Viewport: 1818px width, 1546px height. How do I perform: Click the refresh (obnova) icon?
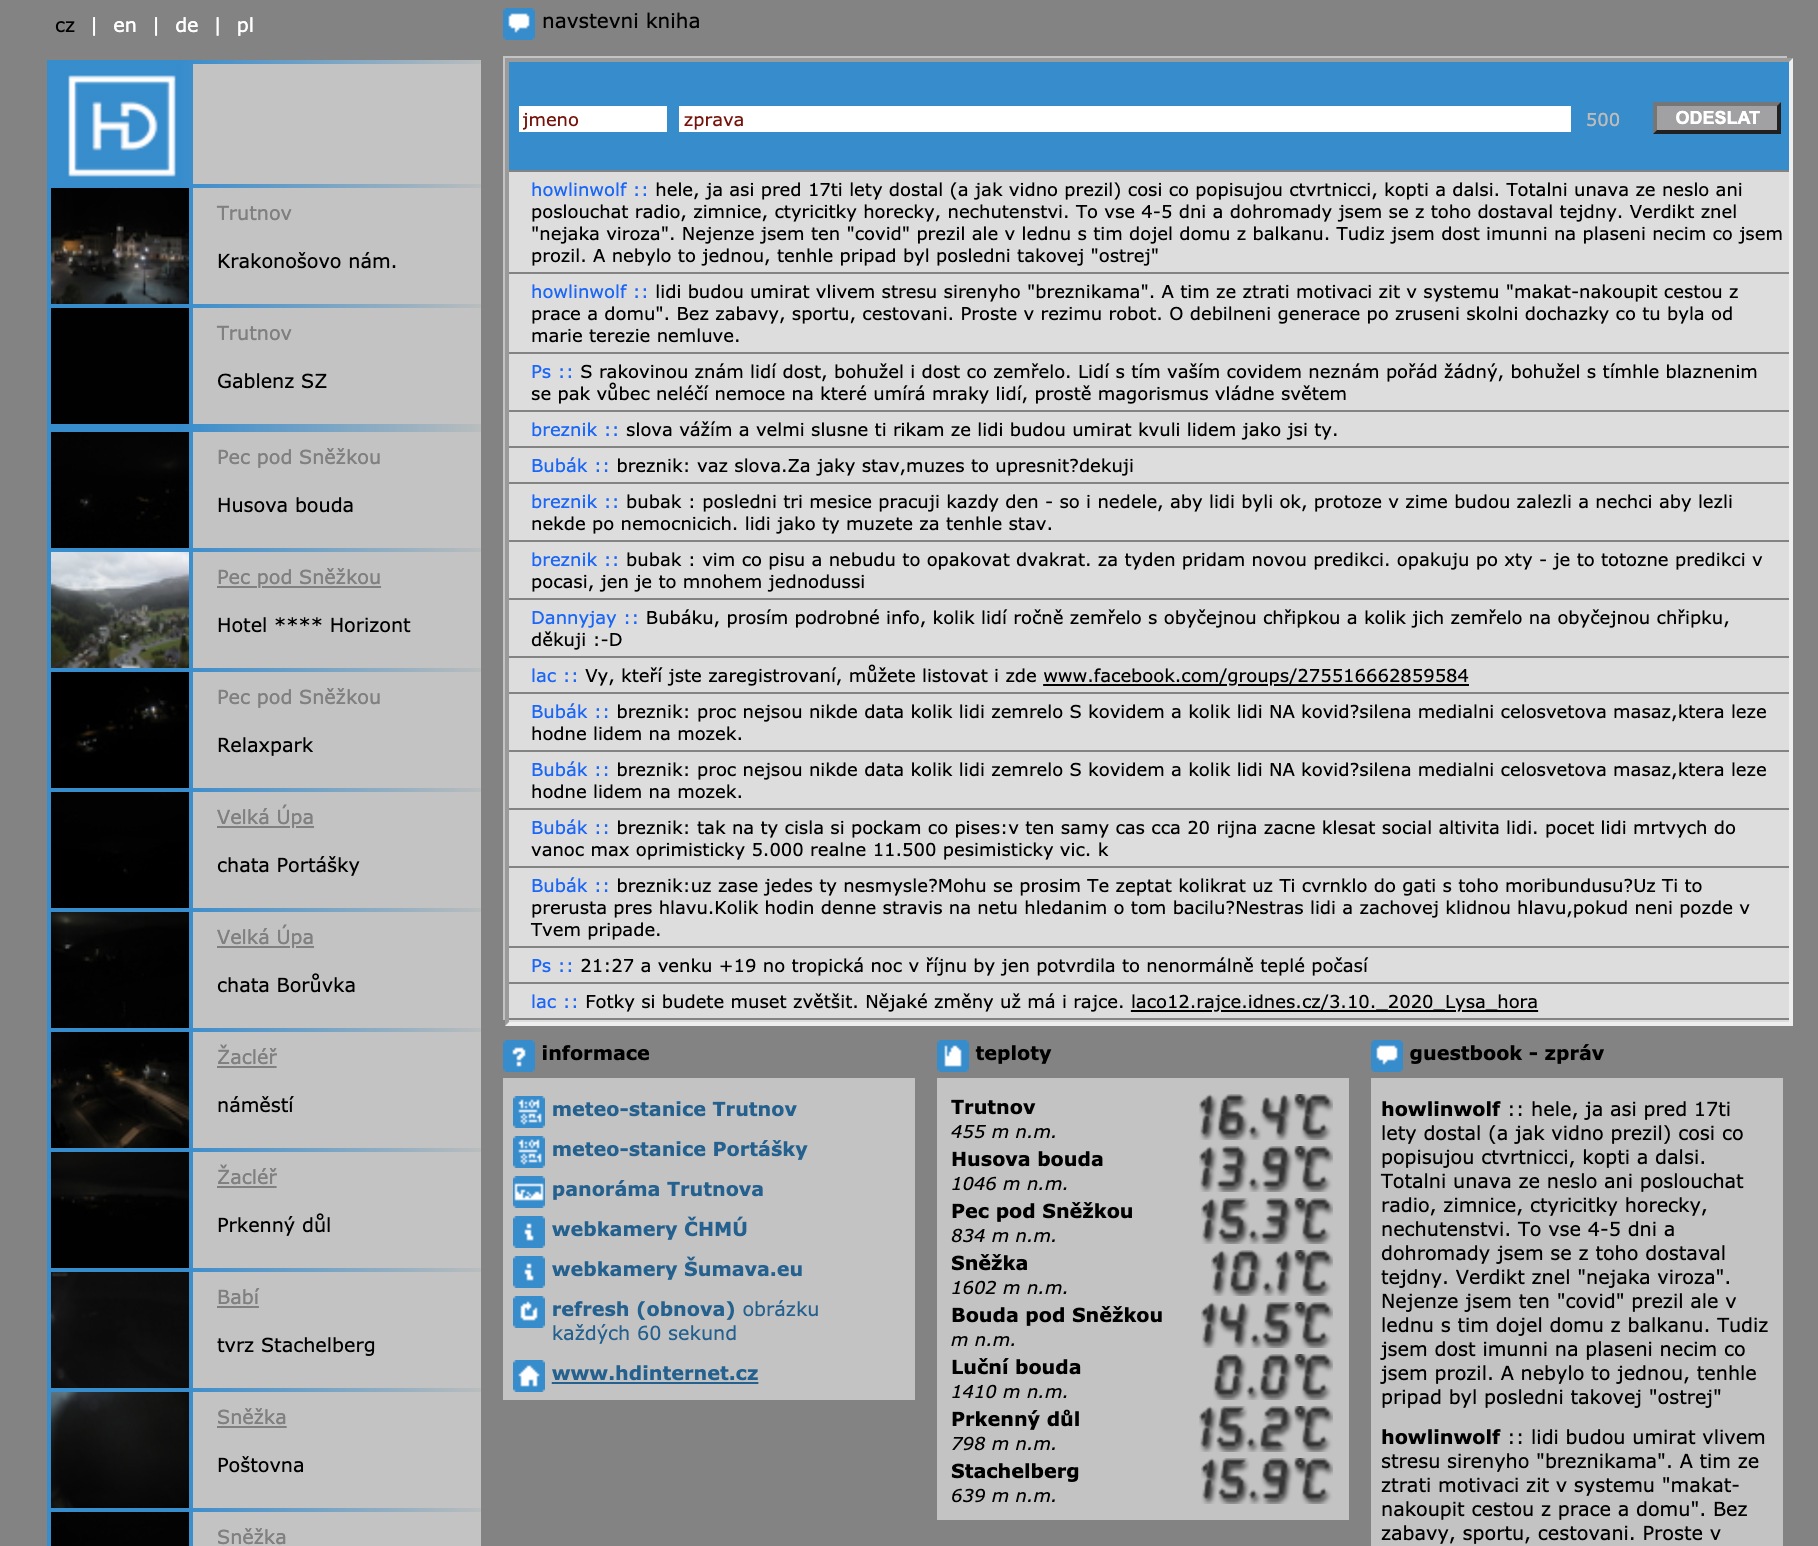point(528,1310)
